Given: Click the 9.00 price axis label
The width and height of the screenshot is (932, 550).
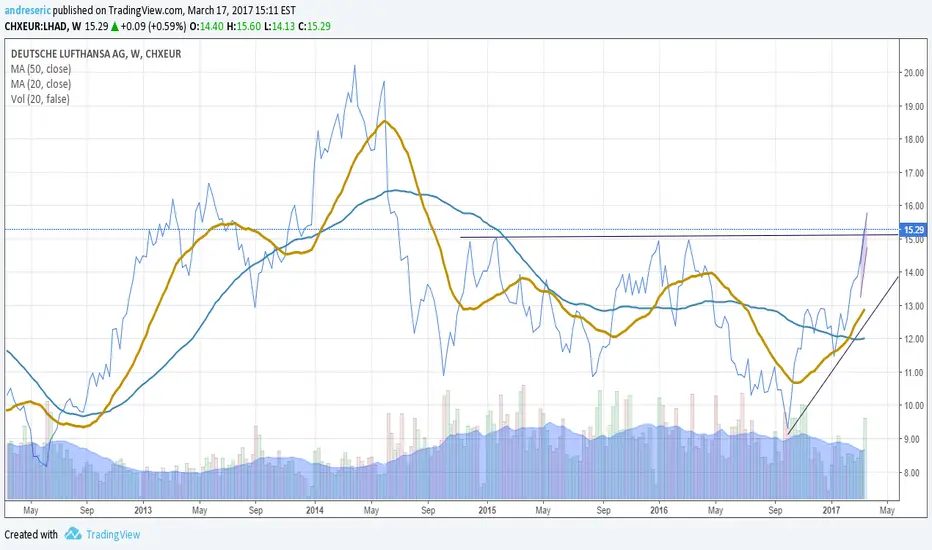Looking at the screenshot, I should click(x=914, y=439).
